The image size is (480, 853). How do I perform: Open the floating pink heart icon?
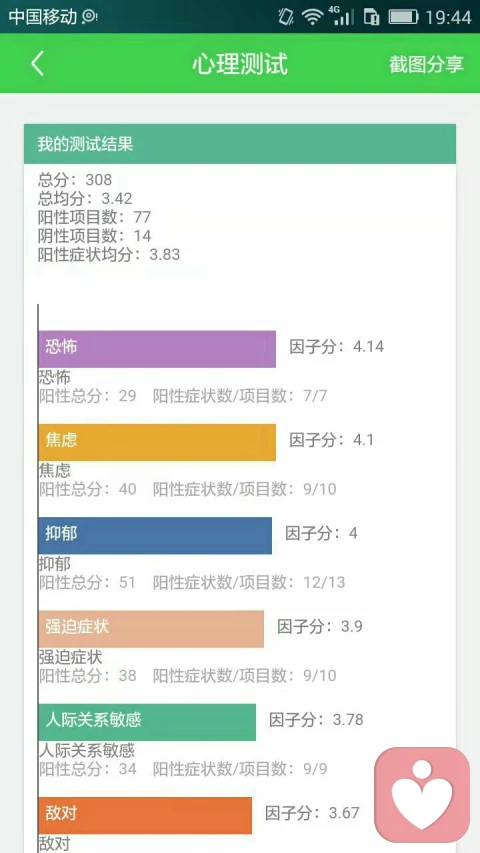pos(422,794)
